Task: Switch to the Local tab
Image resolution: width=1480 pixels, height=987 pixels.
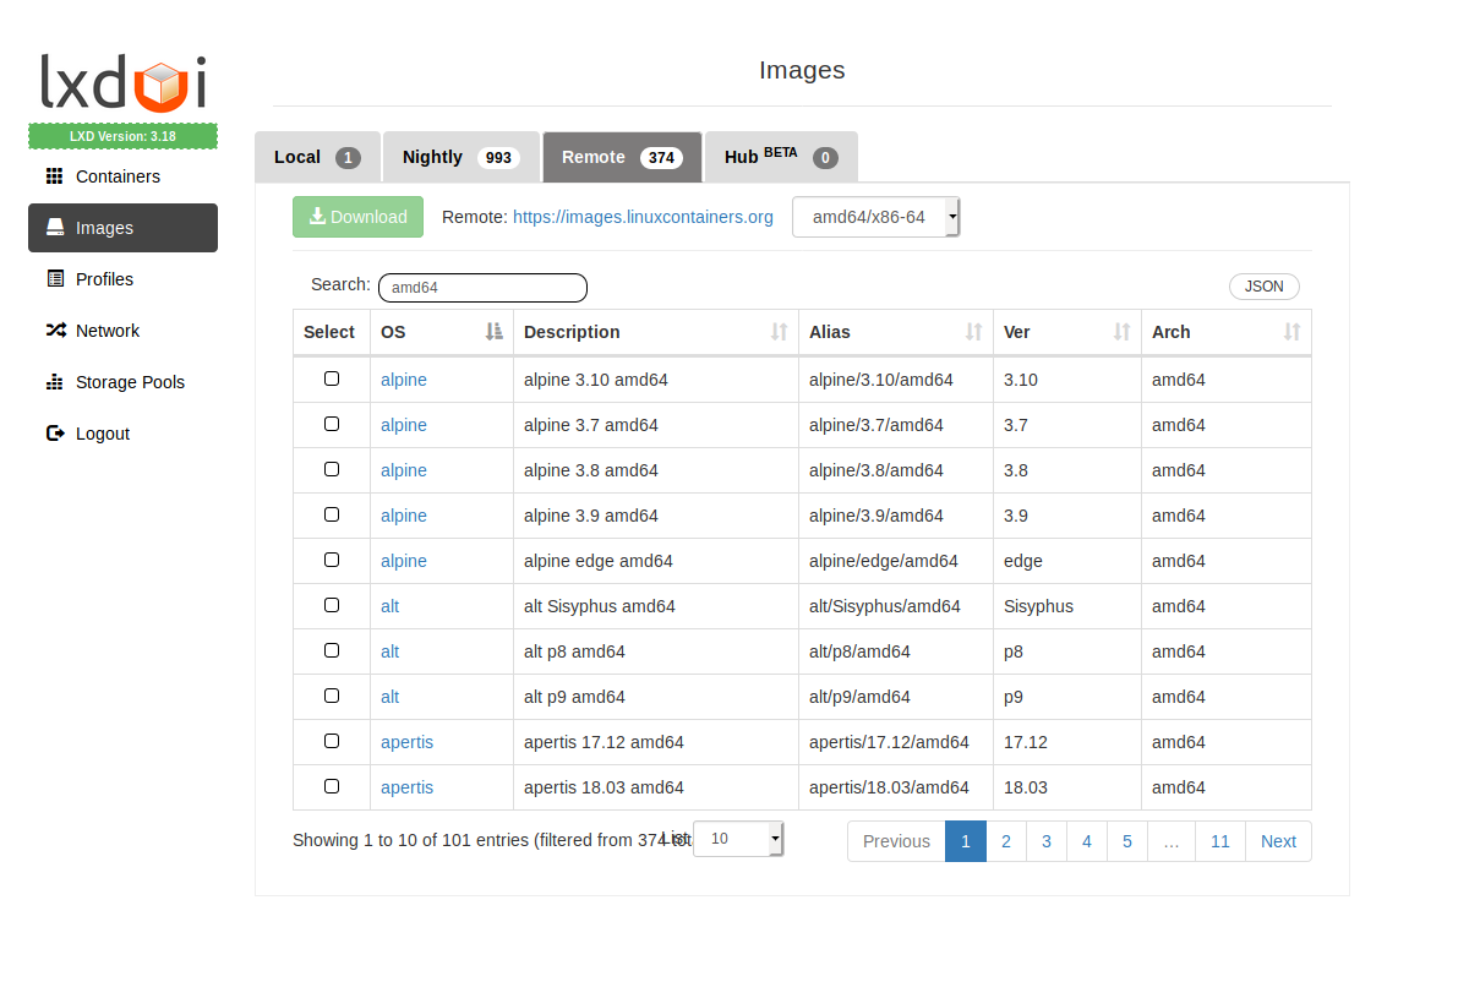Action: click(317, 157)
